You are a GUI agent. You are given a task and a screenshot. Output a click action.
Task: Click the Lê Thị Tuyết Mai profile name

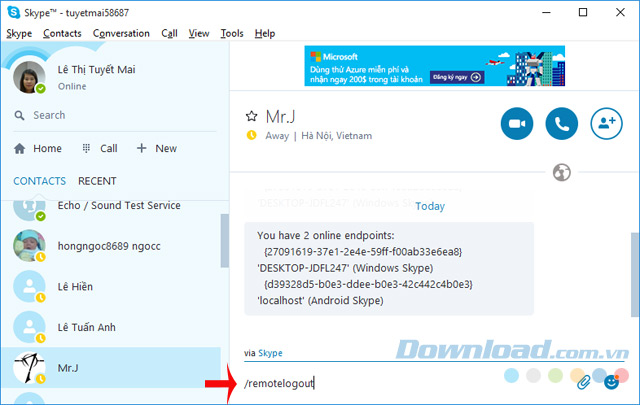(x=96, y=70)
